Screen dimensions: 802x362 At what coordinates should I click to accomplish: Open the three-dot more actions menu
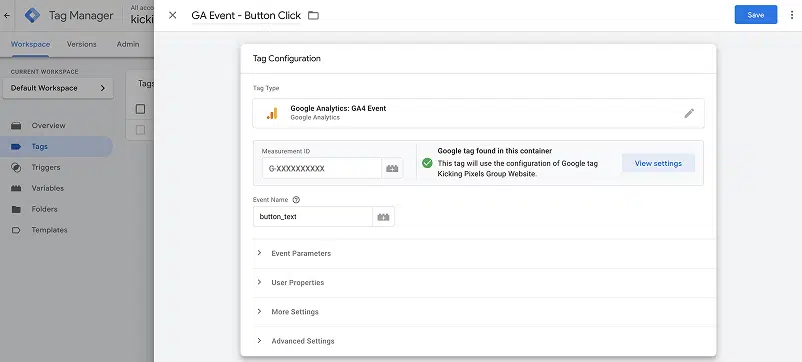[792, 15]
